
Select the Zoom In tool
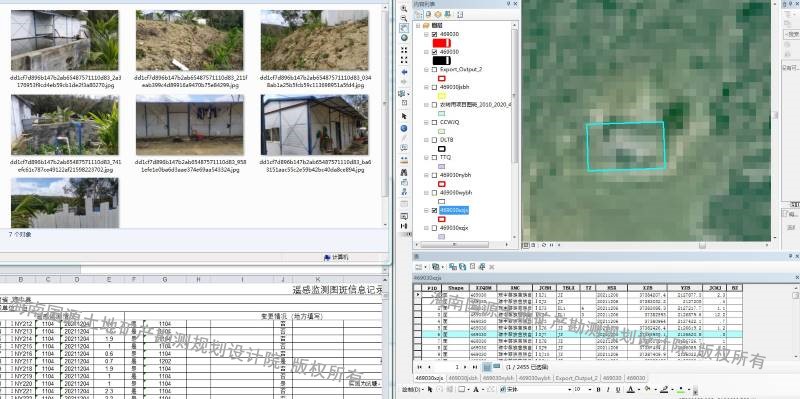(x=404, y=8)
